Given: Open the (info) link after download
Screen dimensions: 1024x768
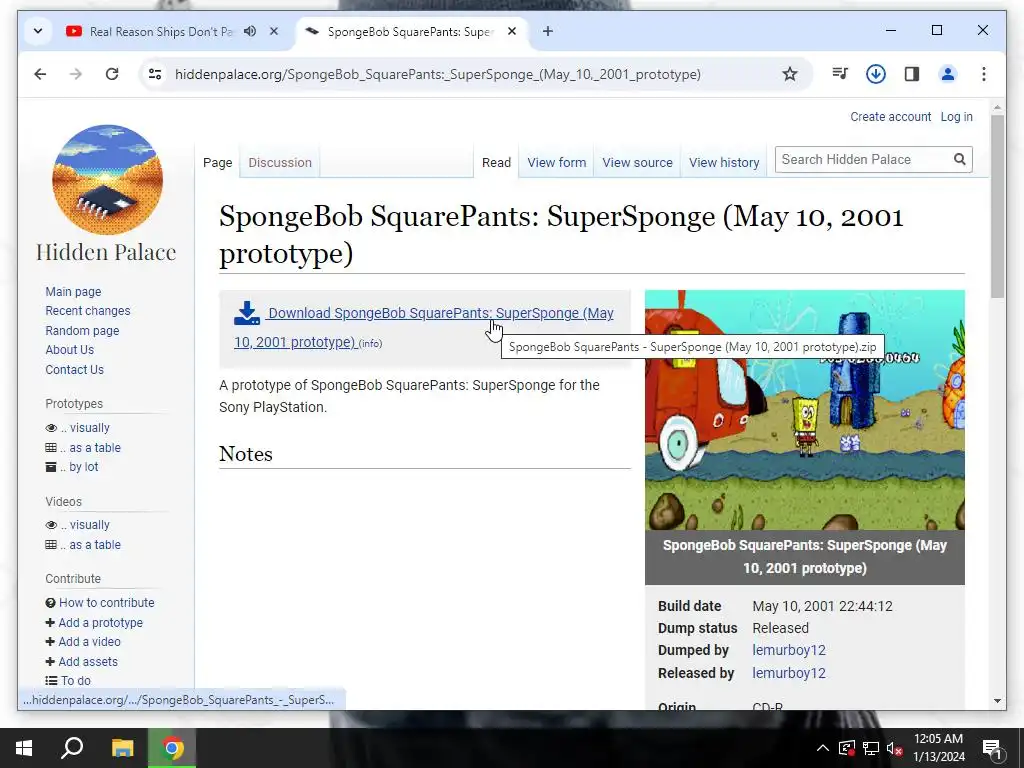Looking at the screenshot, I should [370, 344].
